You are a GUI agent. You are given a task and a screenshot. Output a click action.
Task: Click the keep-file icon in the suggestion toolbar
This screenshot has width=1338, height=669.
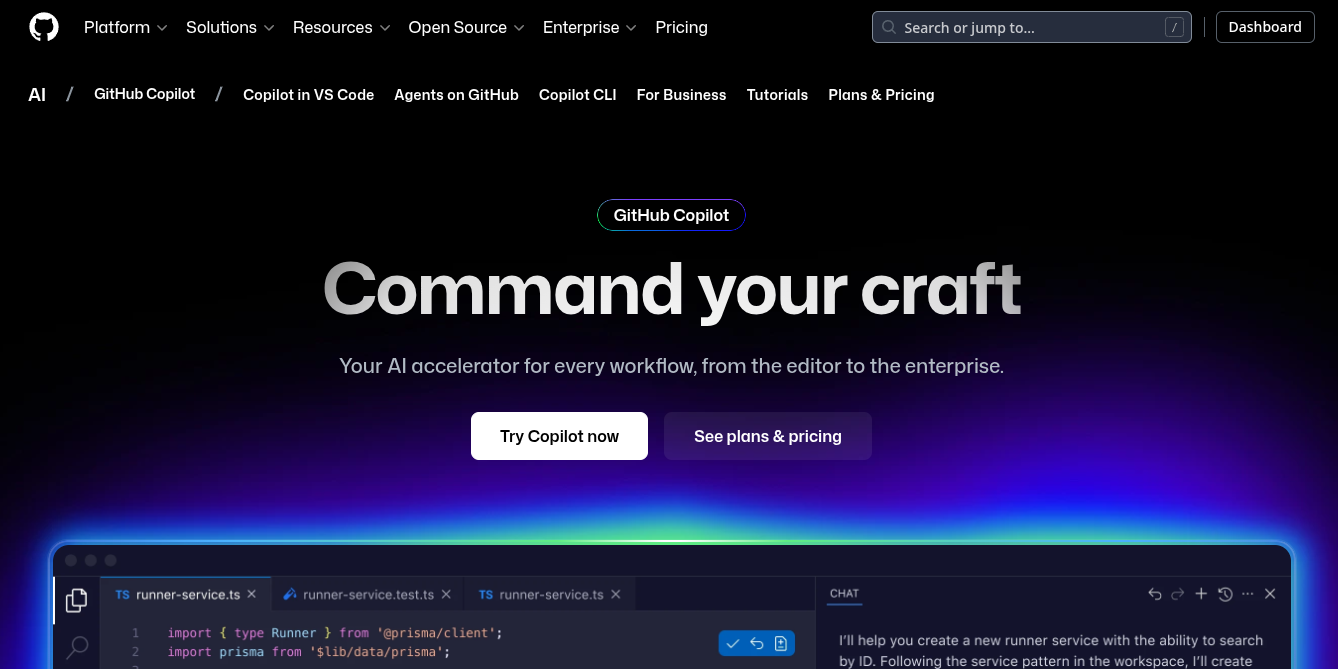781,643
